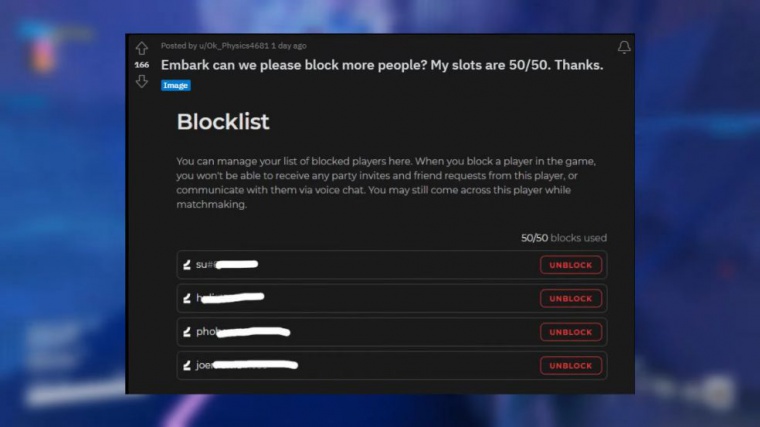760x427 pixels.
Task: Upvote the Embark blocklist post
Action: coord(142,48)
